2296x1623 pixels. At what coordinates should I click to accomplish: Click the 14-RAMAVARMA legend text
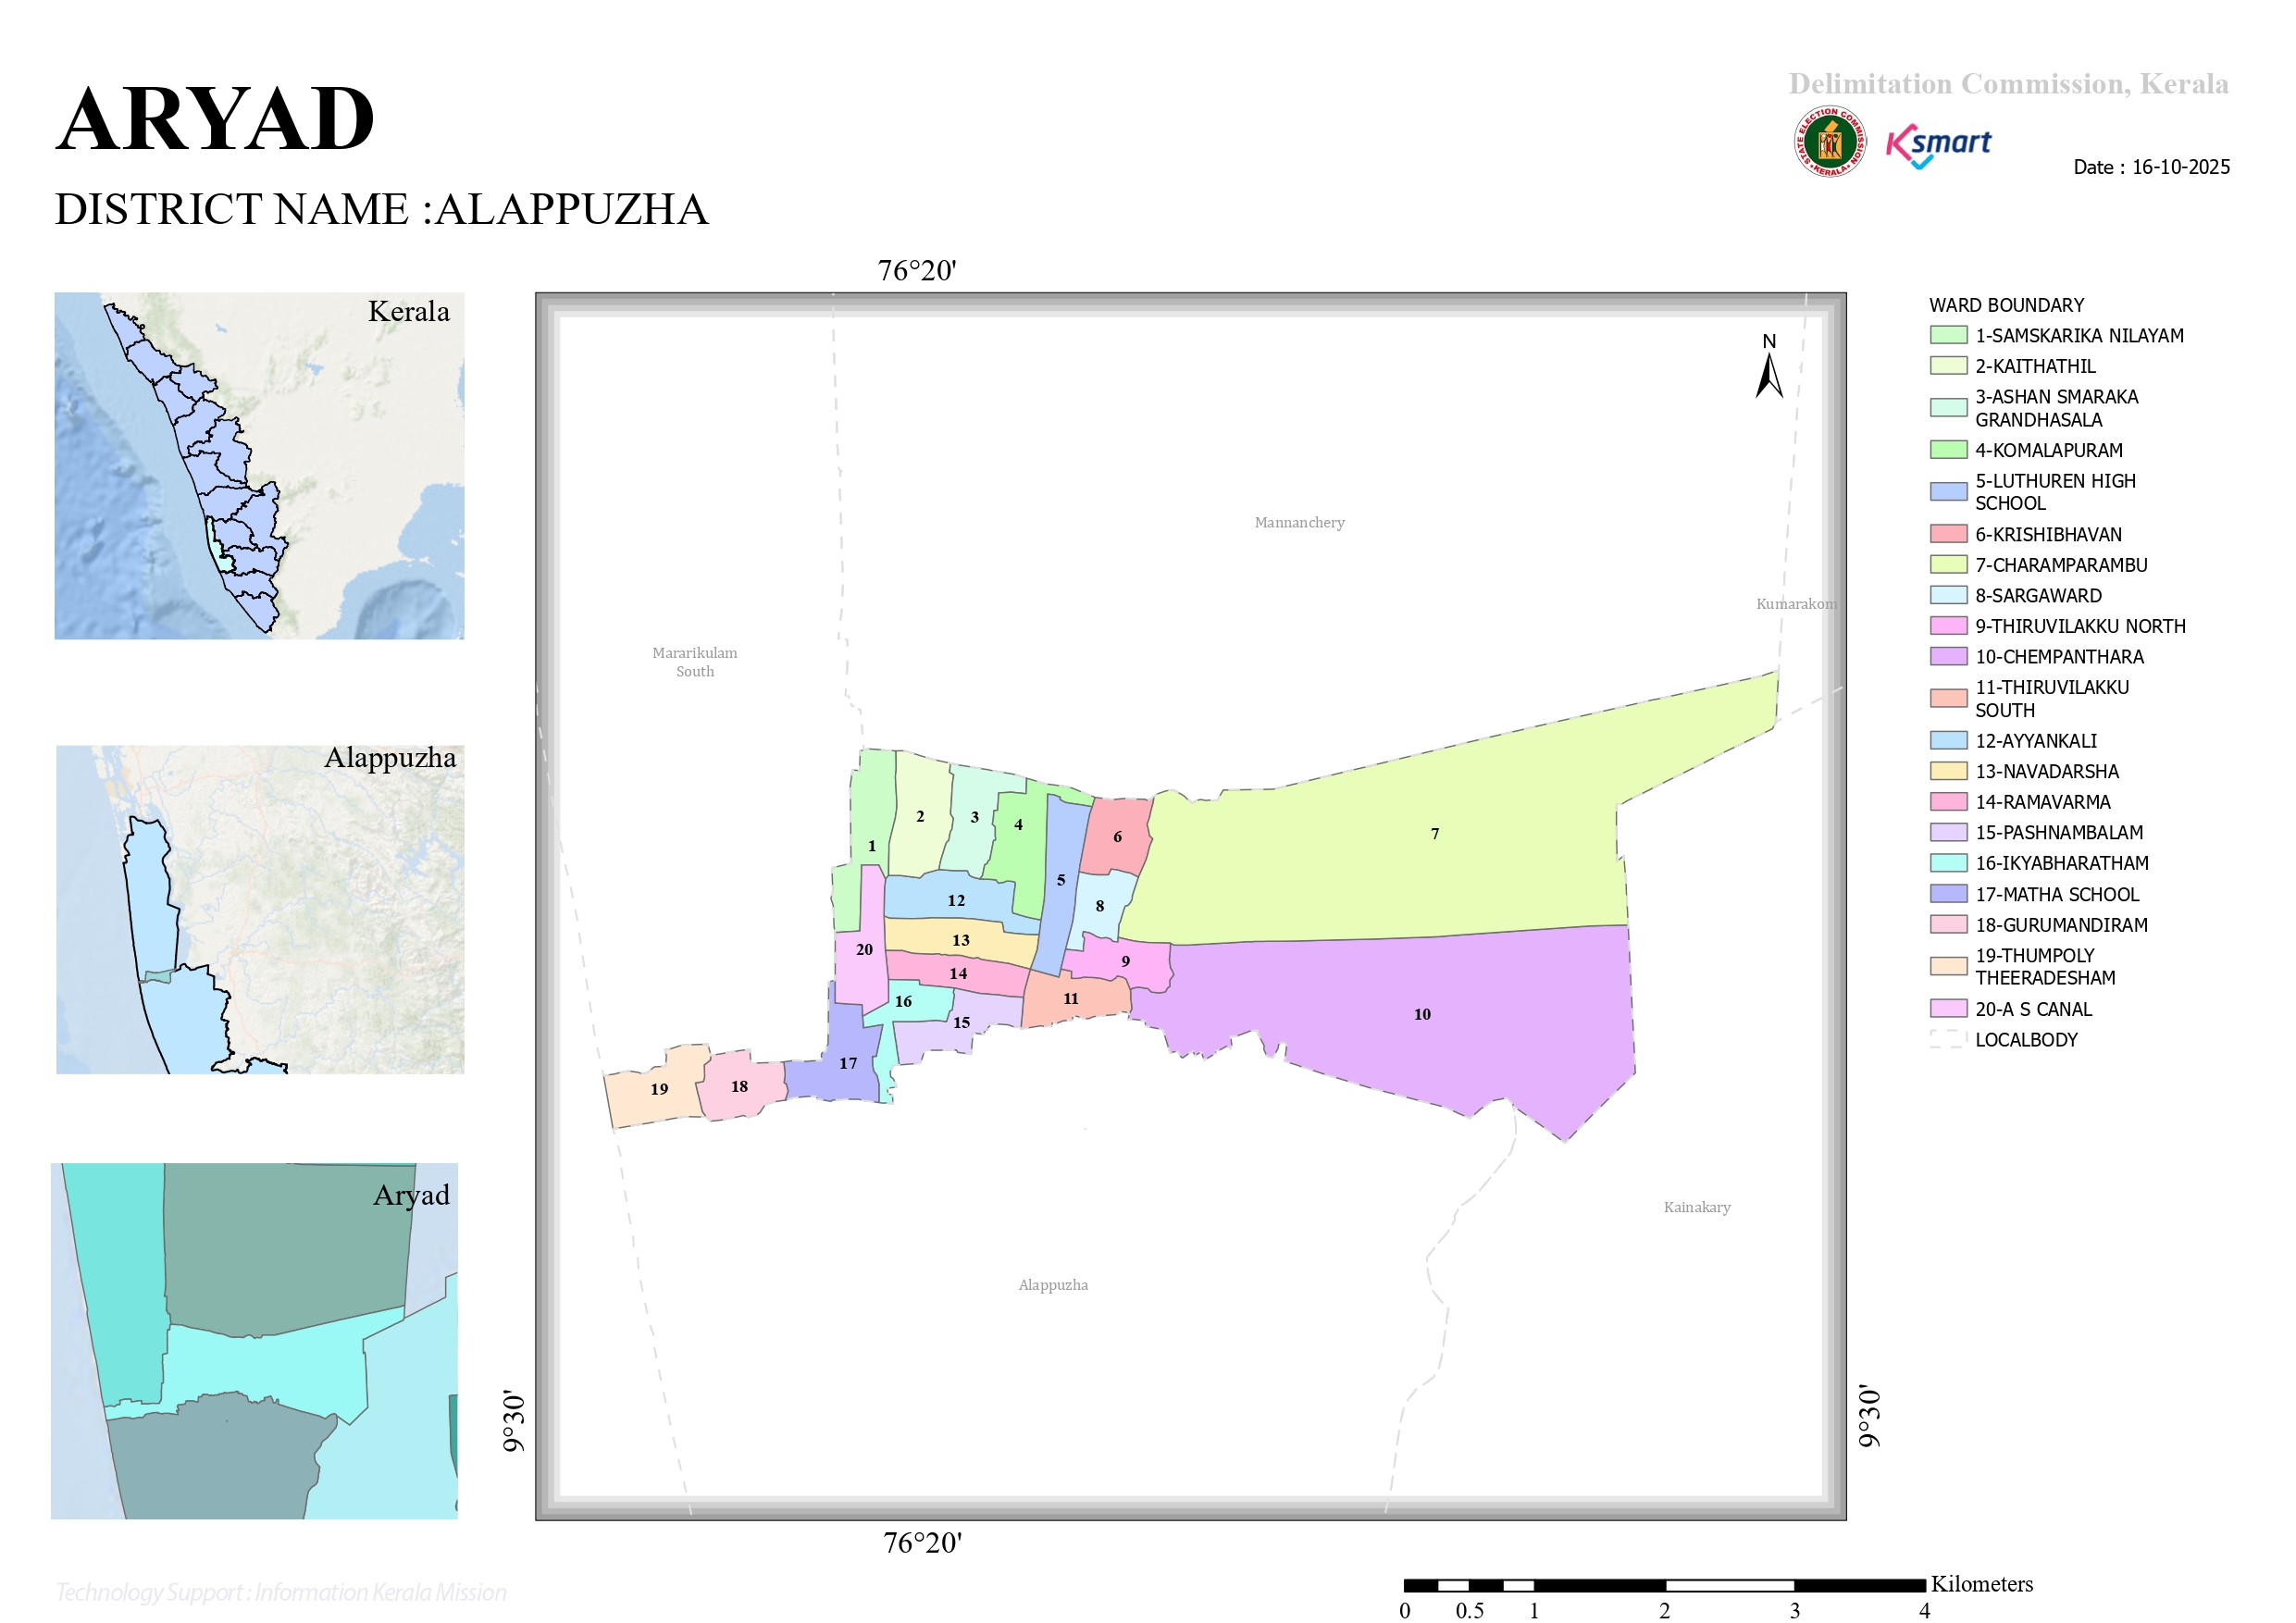point(2042,802)
